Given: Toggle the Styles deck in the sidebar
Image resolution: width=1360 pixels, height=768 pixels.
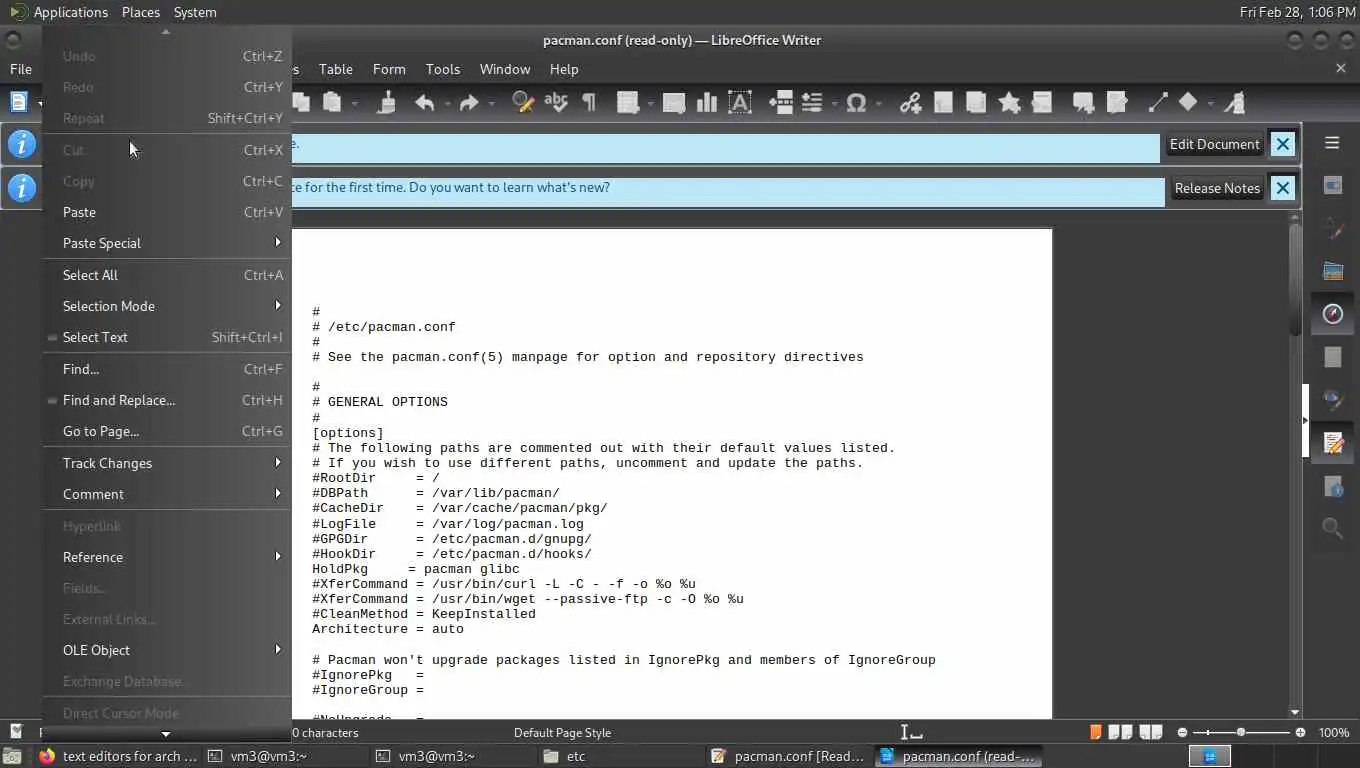Looking at the screenshot, I should pos(1332,228).
